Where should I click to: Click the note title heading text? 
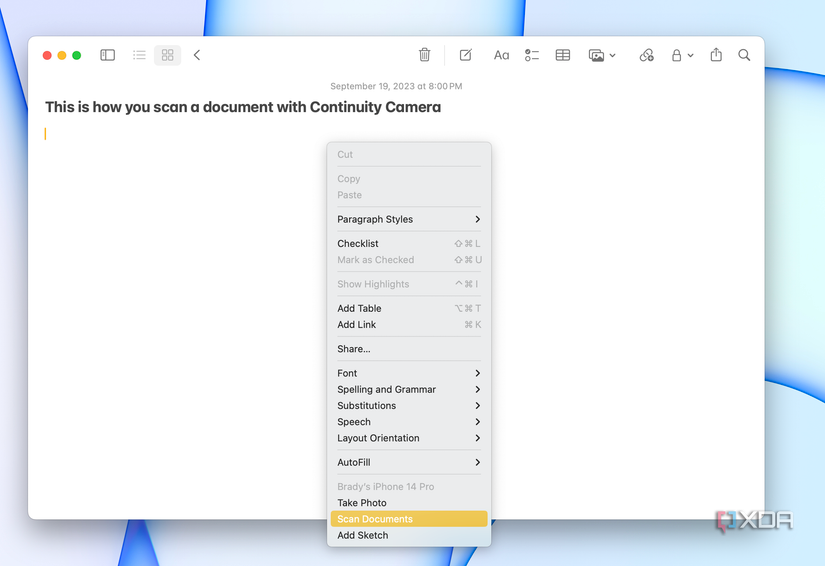click(243, 107)
